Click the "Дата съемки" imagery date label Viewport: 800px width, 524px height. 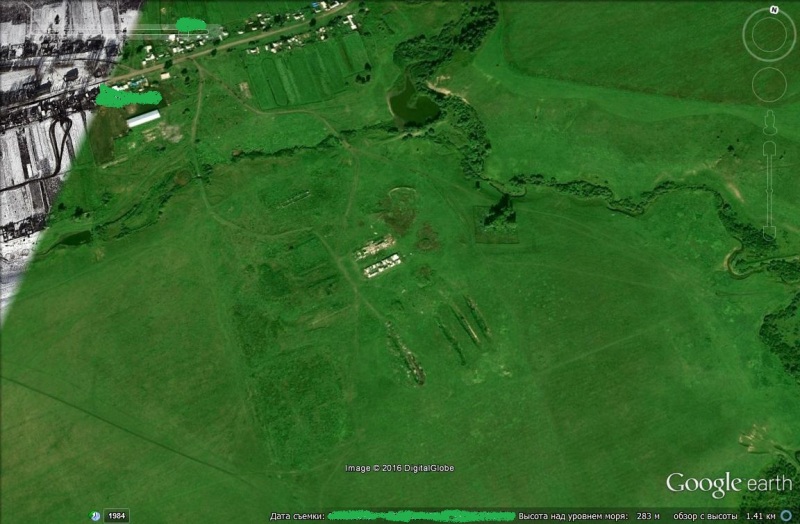pyautogui.click(x=296, y=516)
